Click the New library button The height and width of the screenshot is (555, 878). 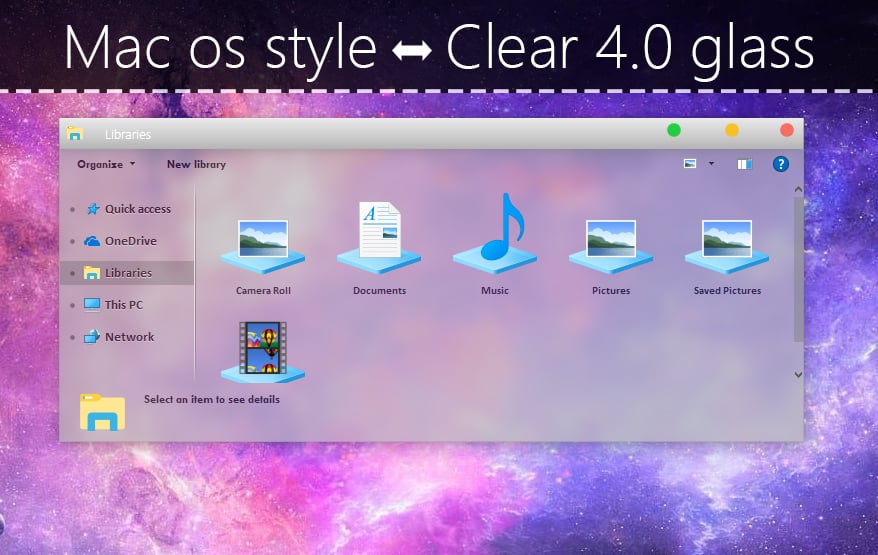197,164
